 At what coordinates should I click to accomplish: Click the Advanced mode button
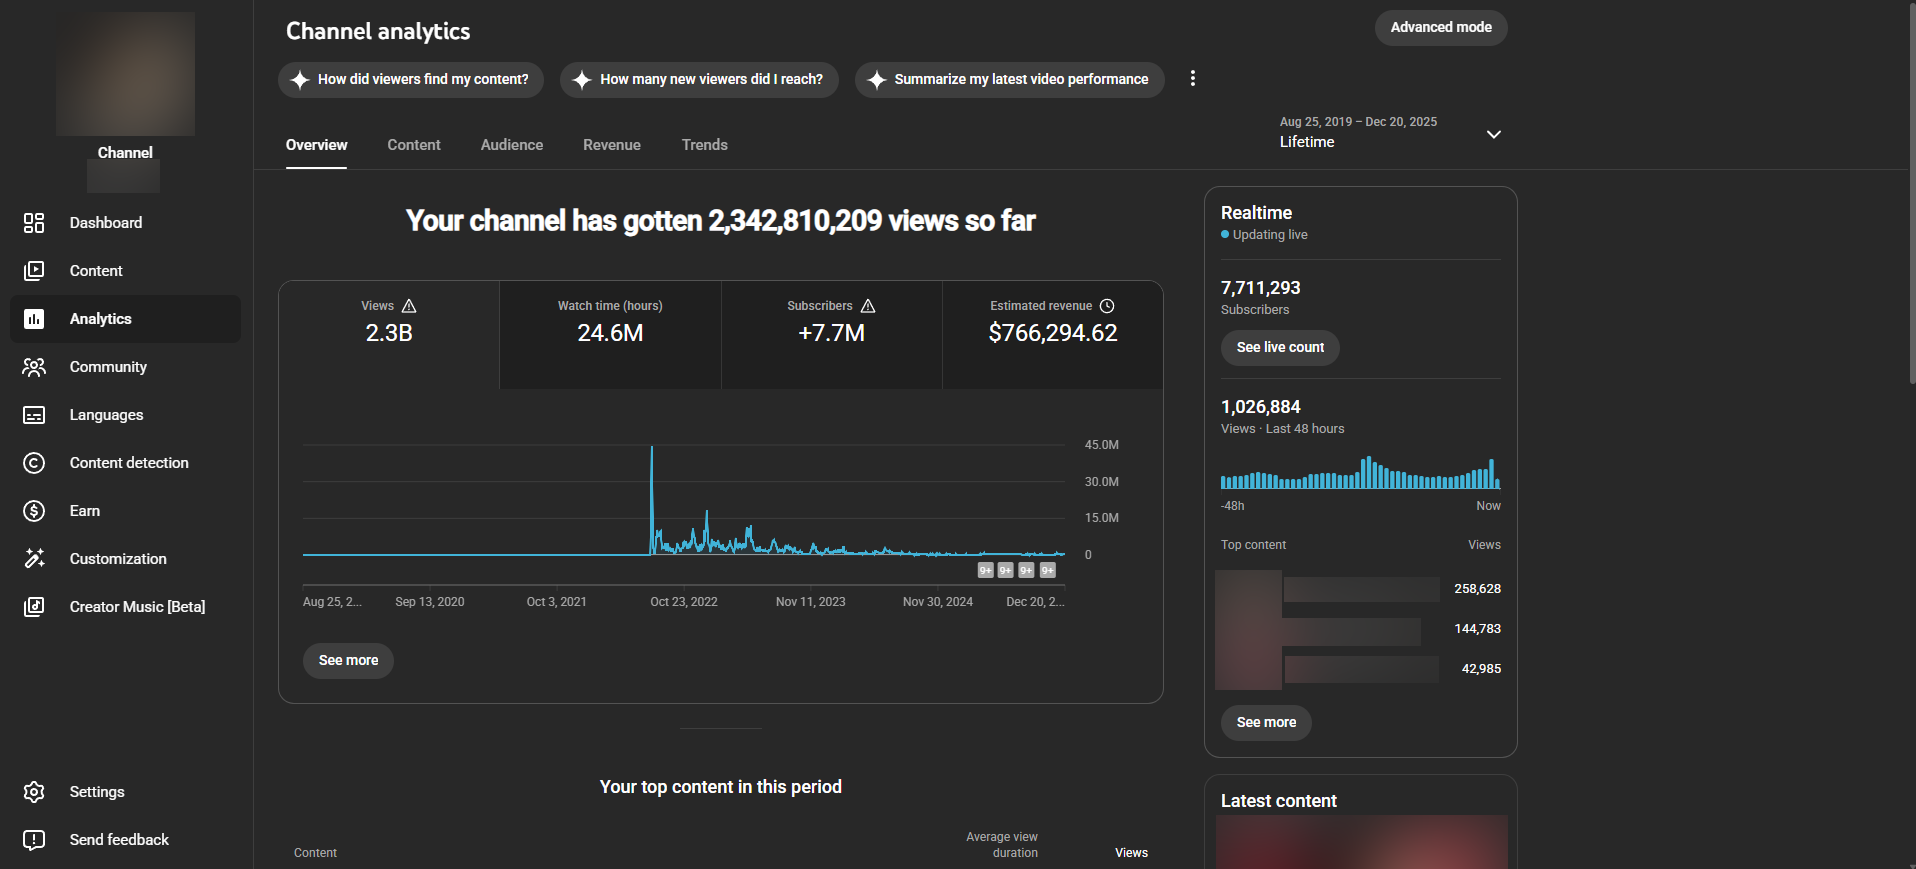[x=1440, y=27]
